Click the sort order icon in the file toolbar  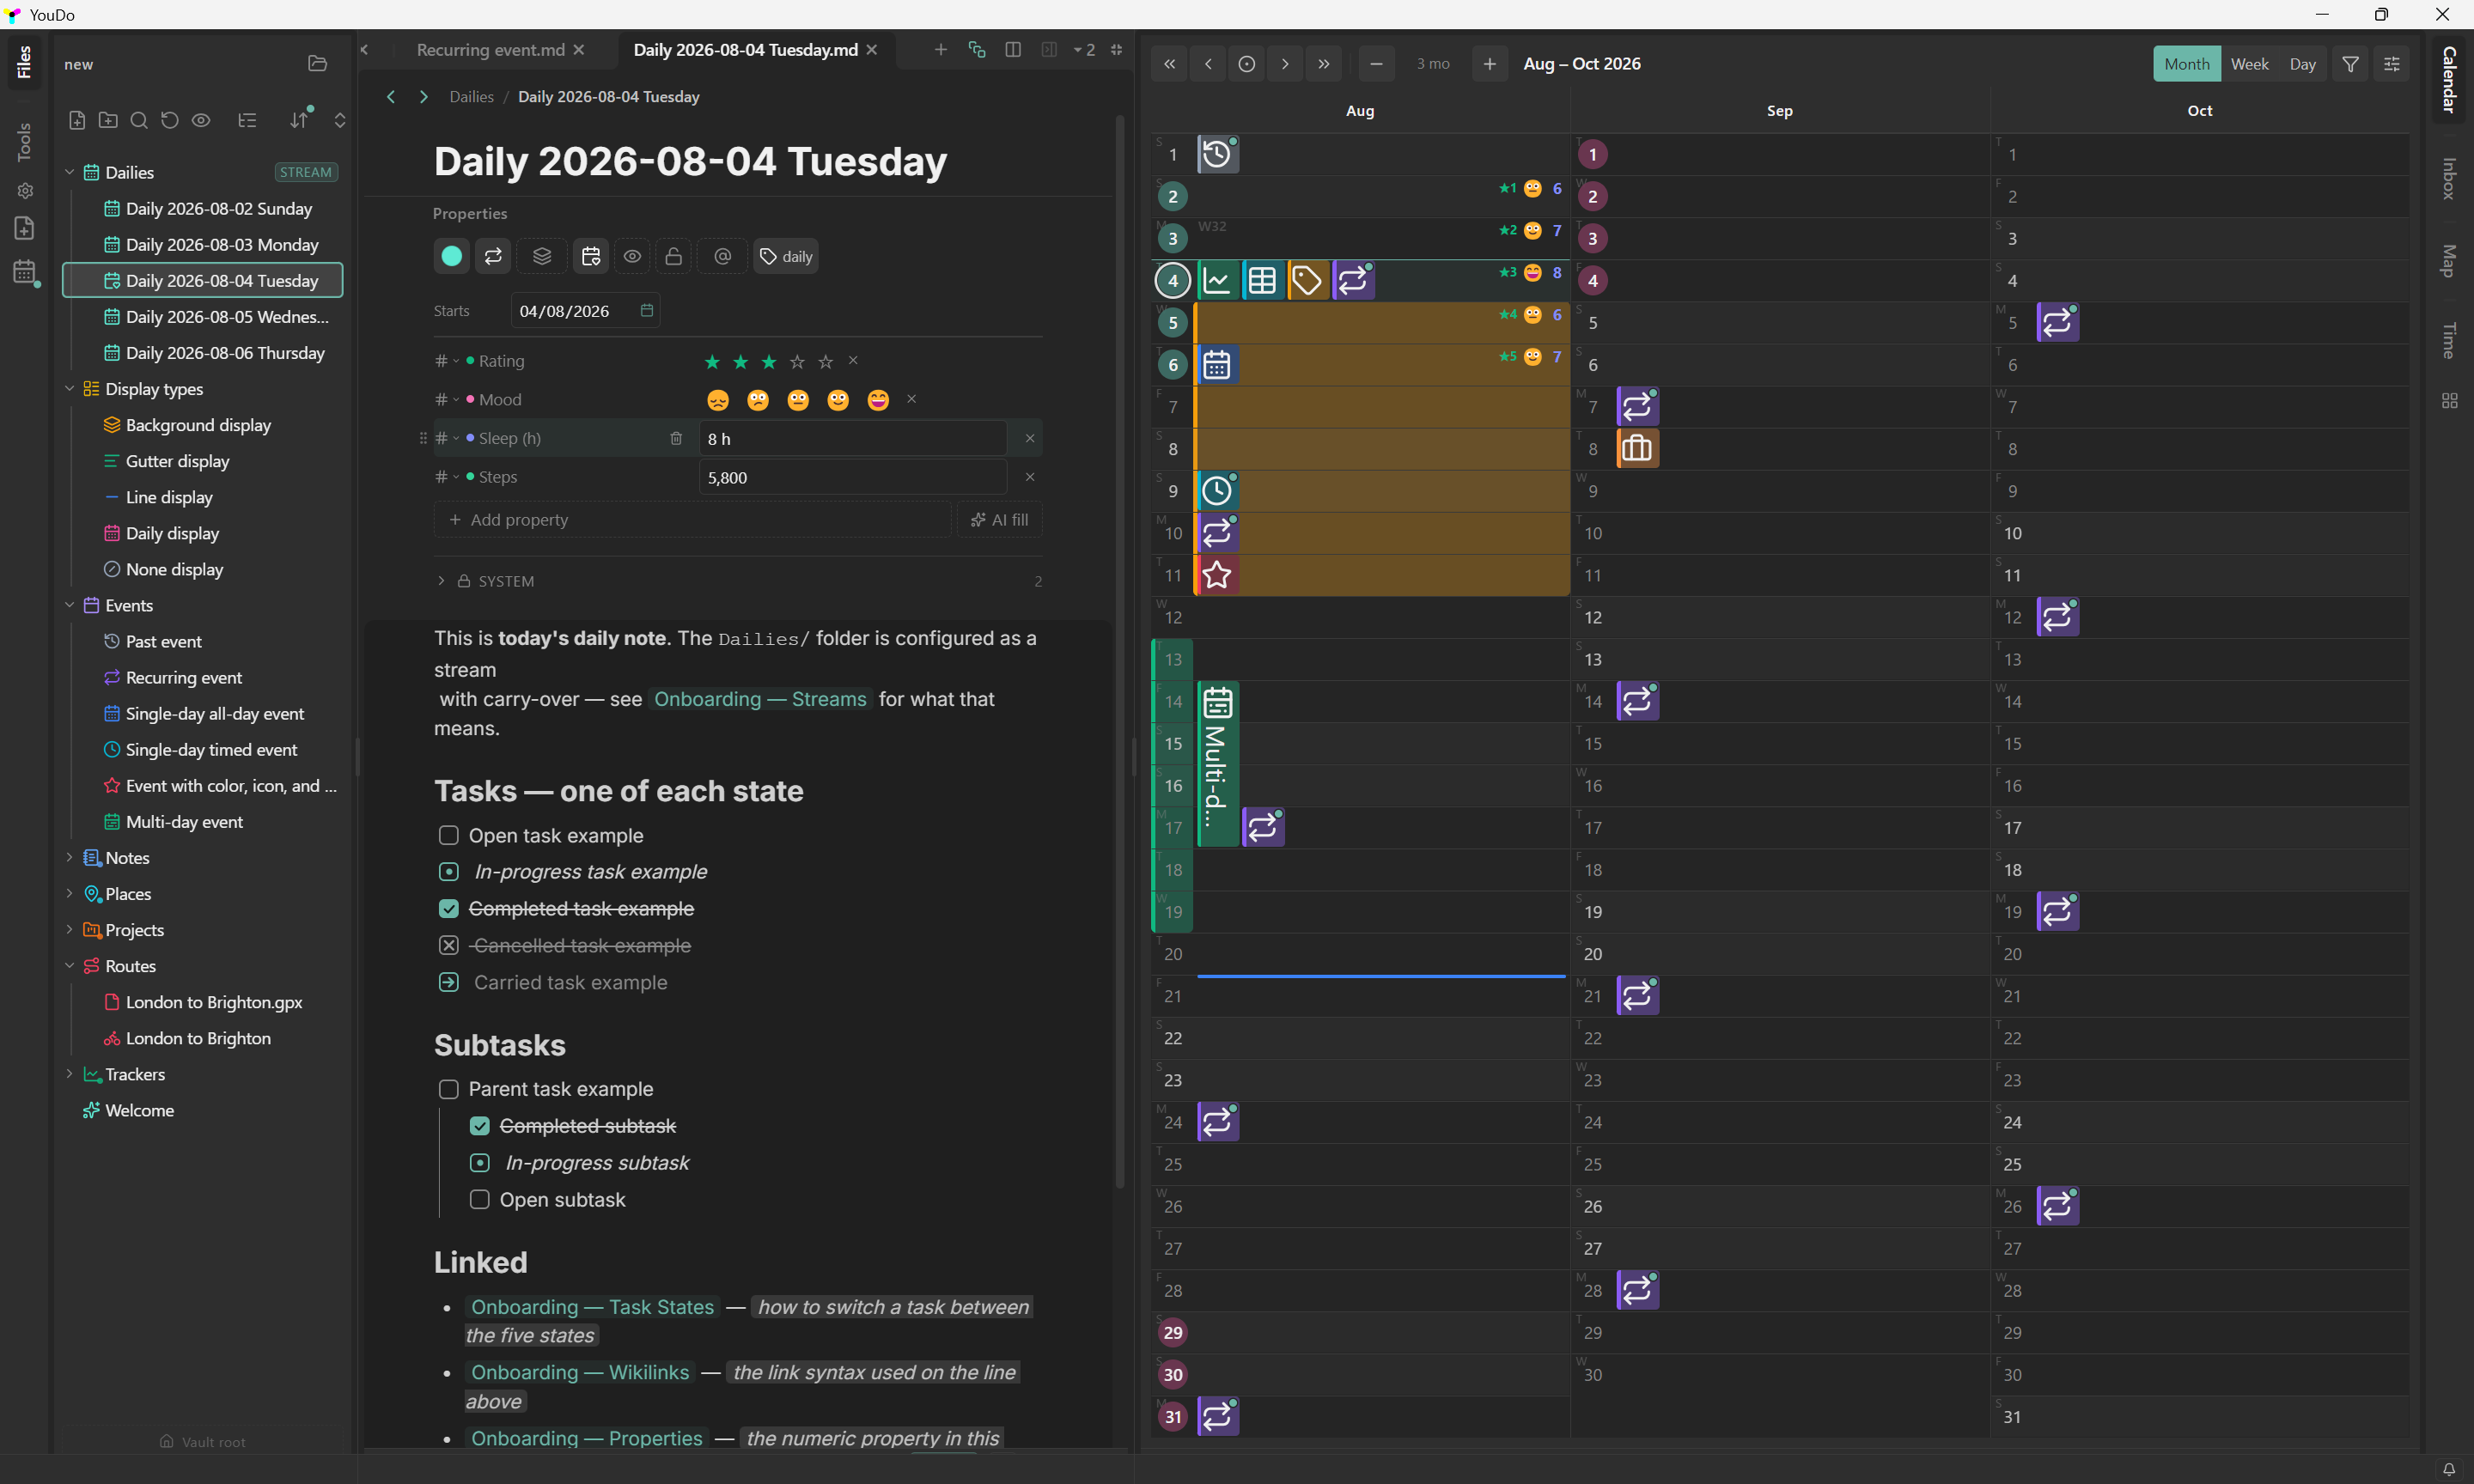tap(299, 120)
